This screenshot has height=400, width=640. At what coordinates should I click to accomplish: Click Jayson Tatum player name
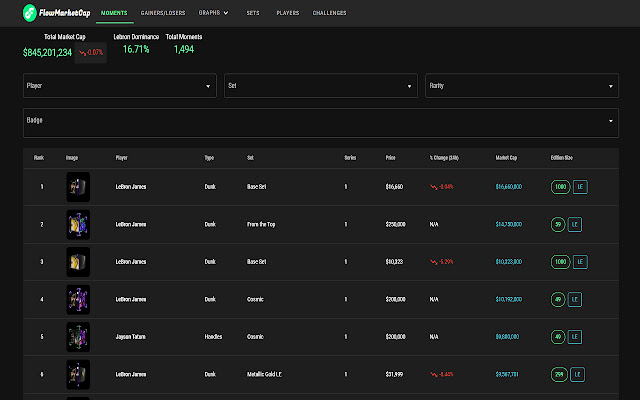tap(131, 337)
